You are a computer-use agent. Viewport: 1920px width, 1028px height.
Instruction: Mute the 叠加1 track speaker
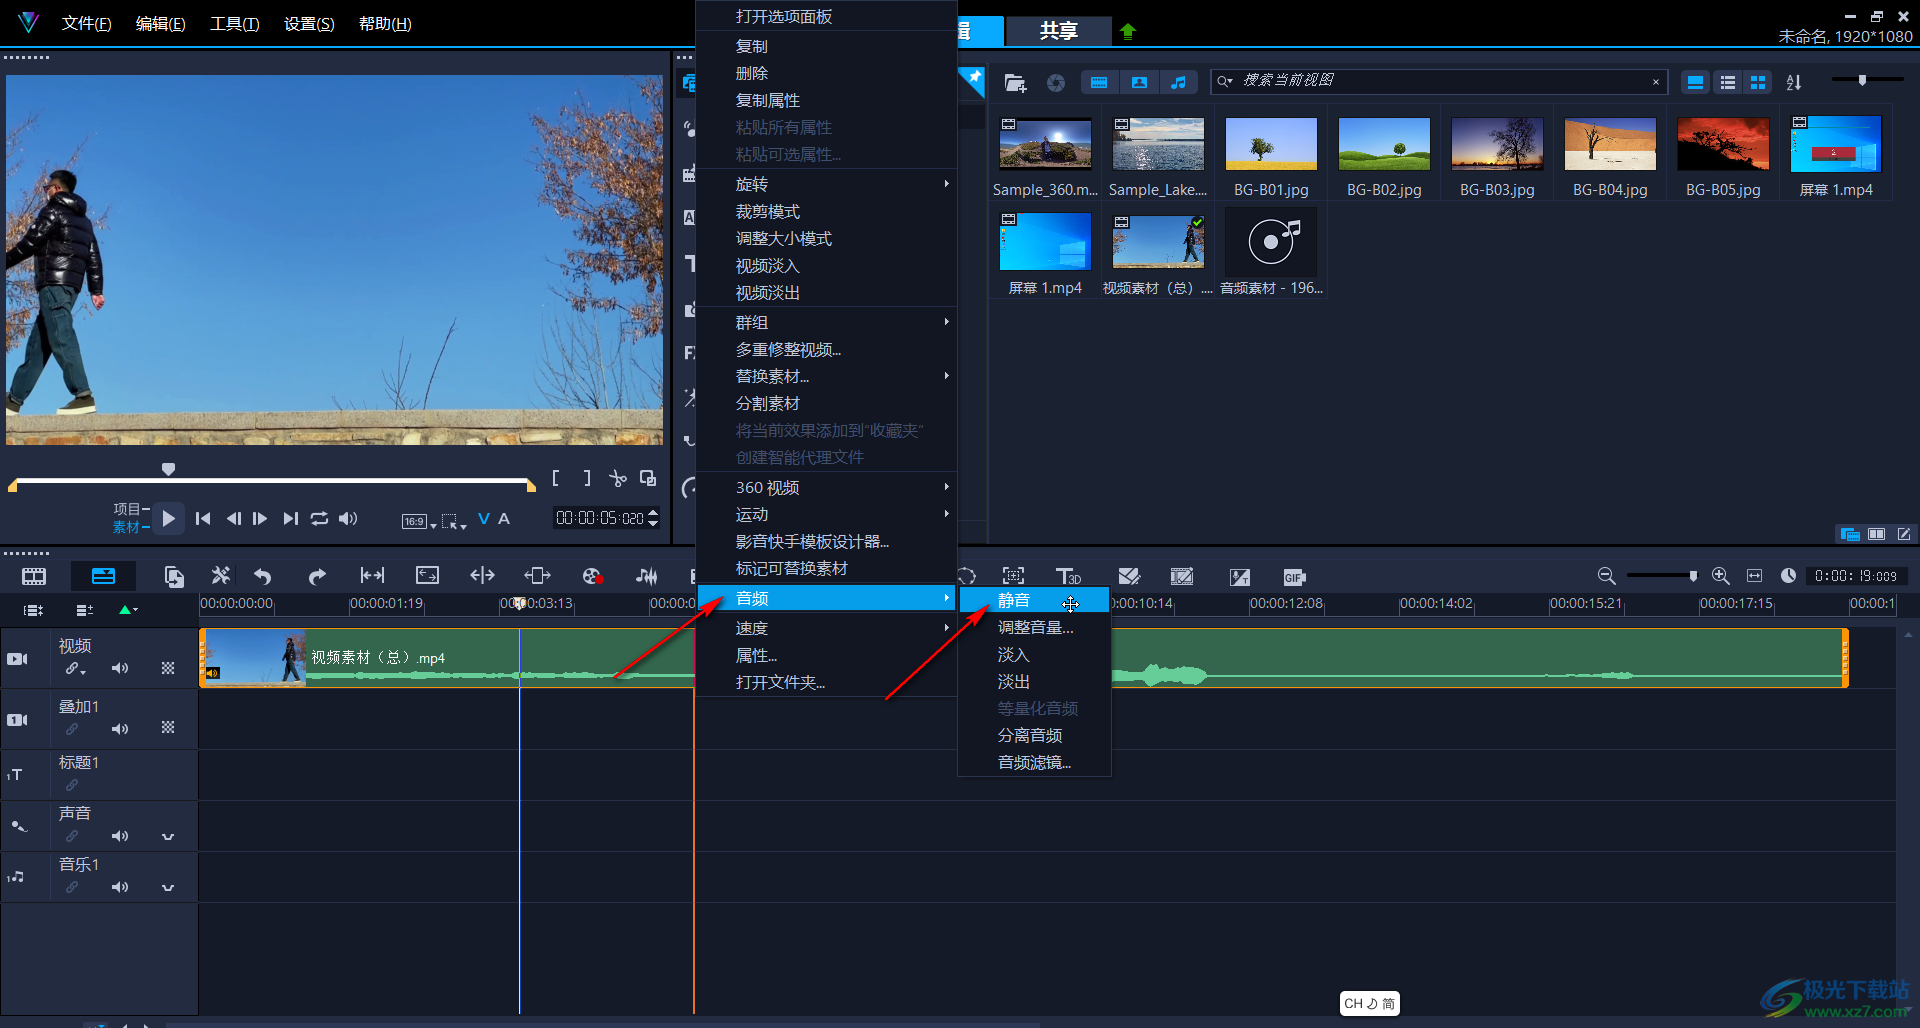(x=120, y=729)
